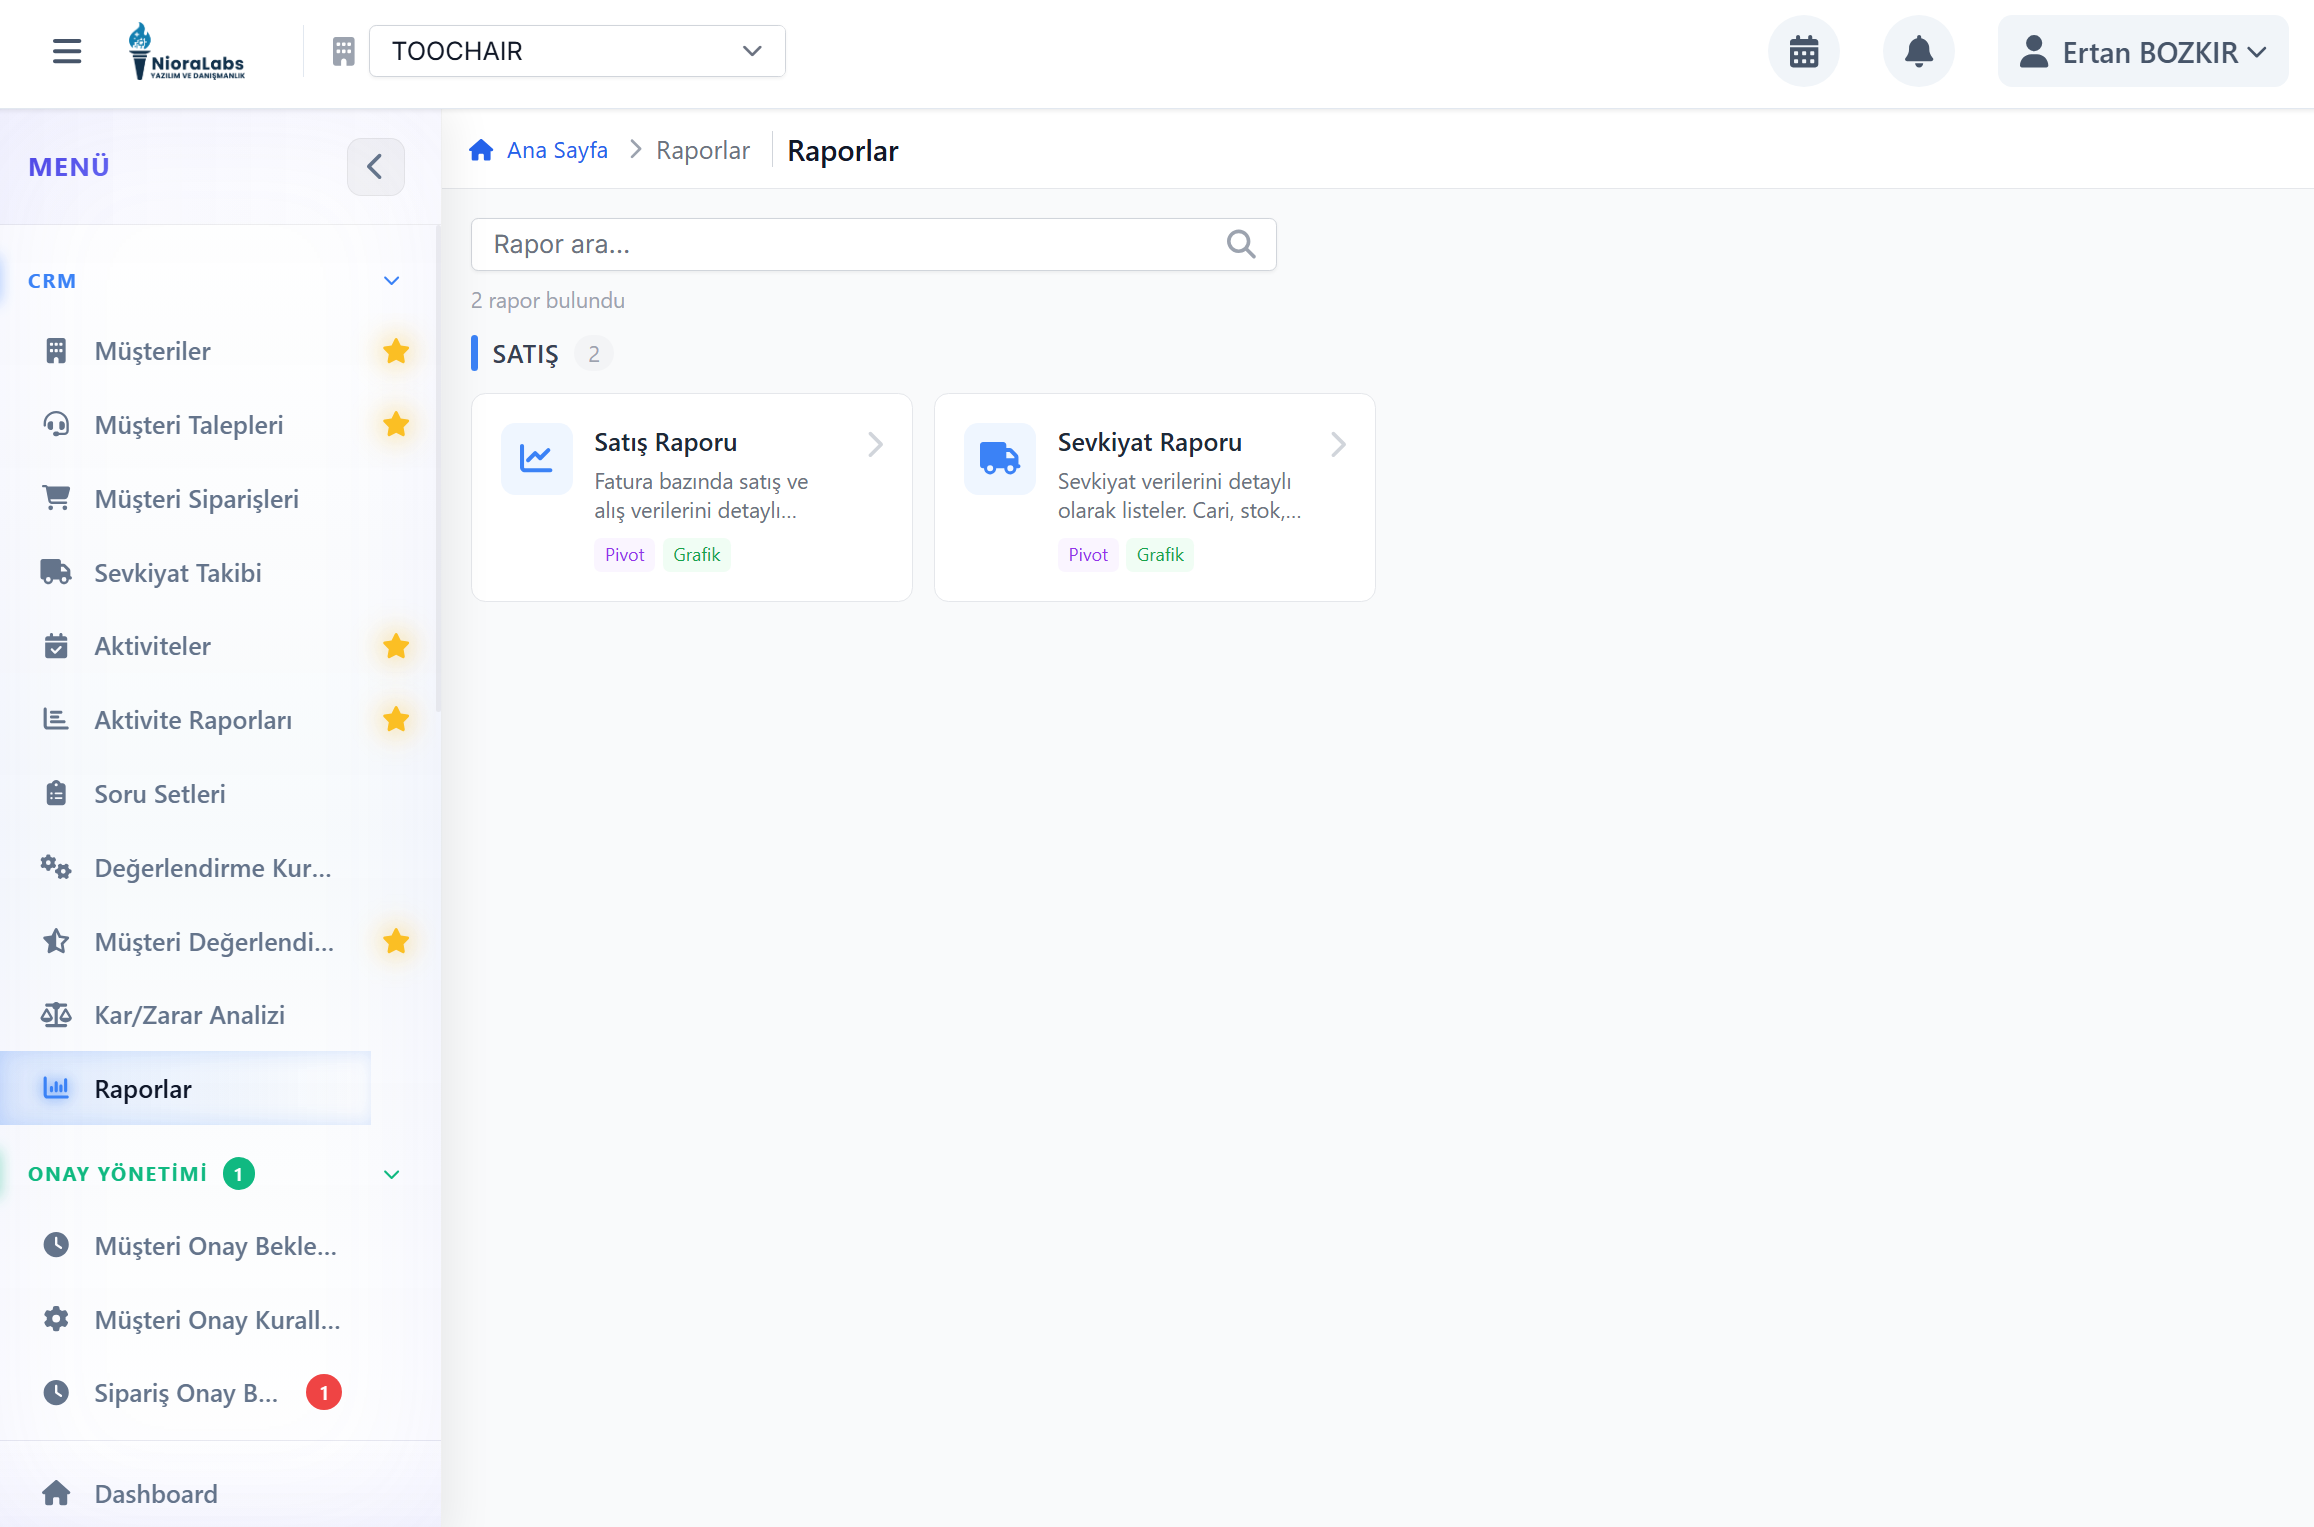Image resolution: width=2314 pixels, height=1527 pixels.
Task: Open Sevkiyat Takibi menu item
Action: point(178,573)
